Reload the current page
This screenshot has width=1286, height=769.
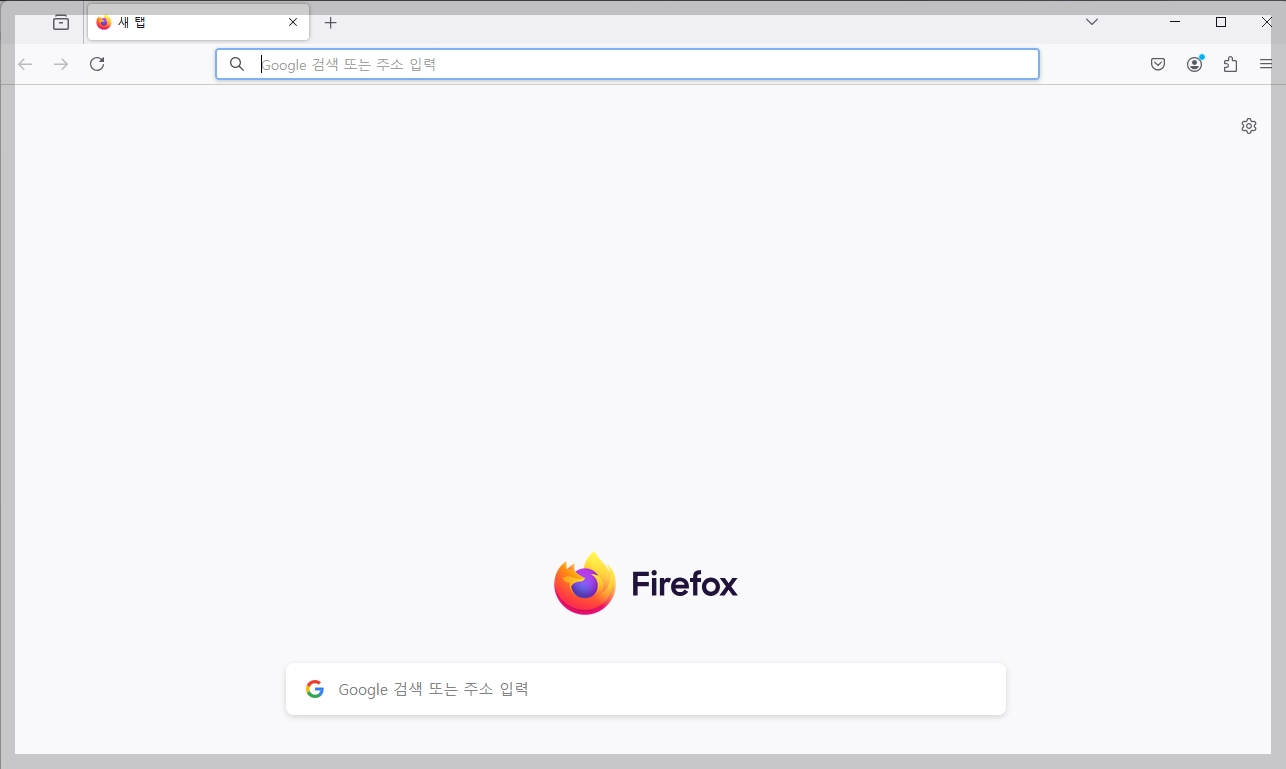97,64
